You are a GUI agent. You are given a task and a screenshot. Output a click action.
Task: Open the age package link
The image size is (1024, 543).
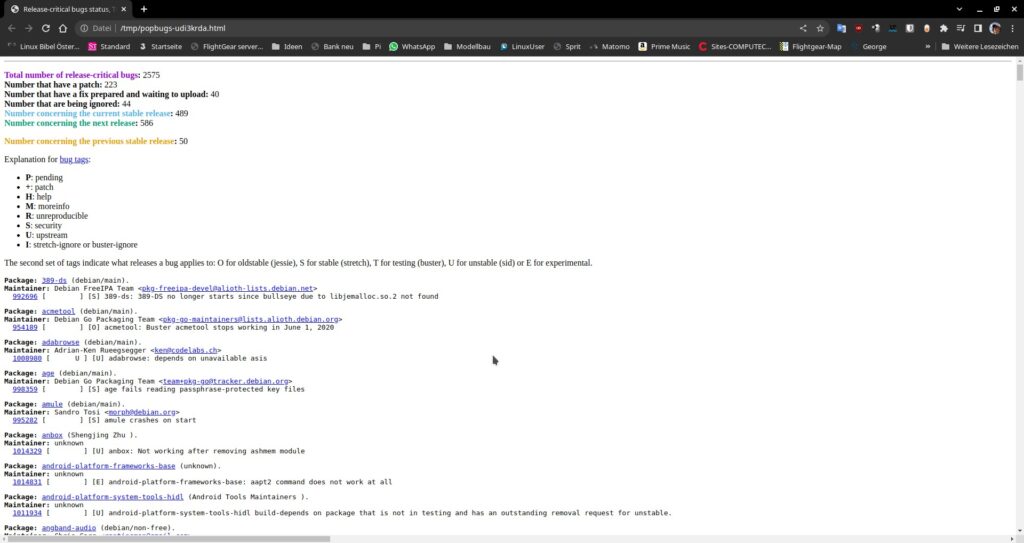pyautogui.click(x=48, y=373)
